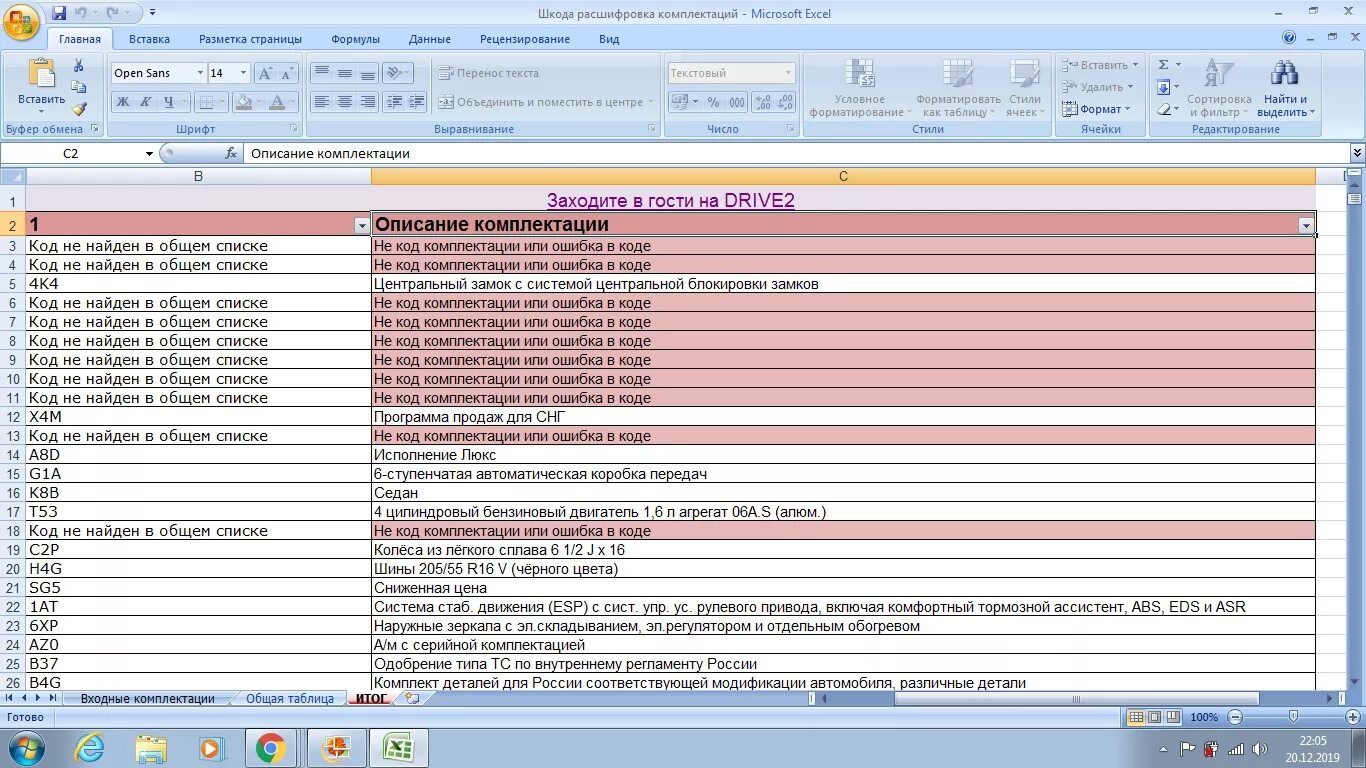1366x768 pixels.
Task: Click the Вставить paste icon
Action: 41,74
